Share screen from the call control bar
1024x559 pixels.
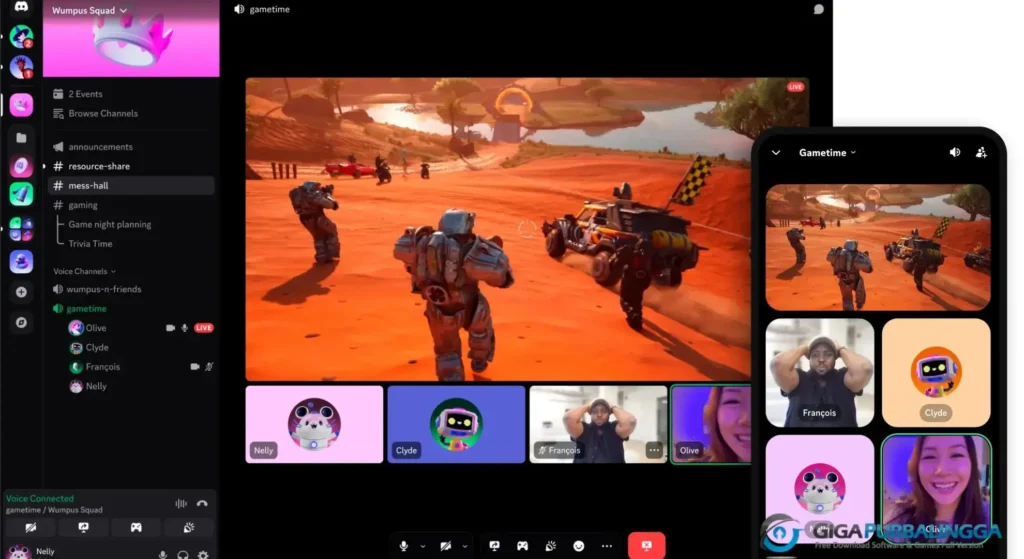494,545
